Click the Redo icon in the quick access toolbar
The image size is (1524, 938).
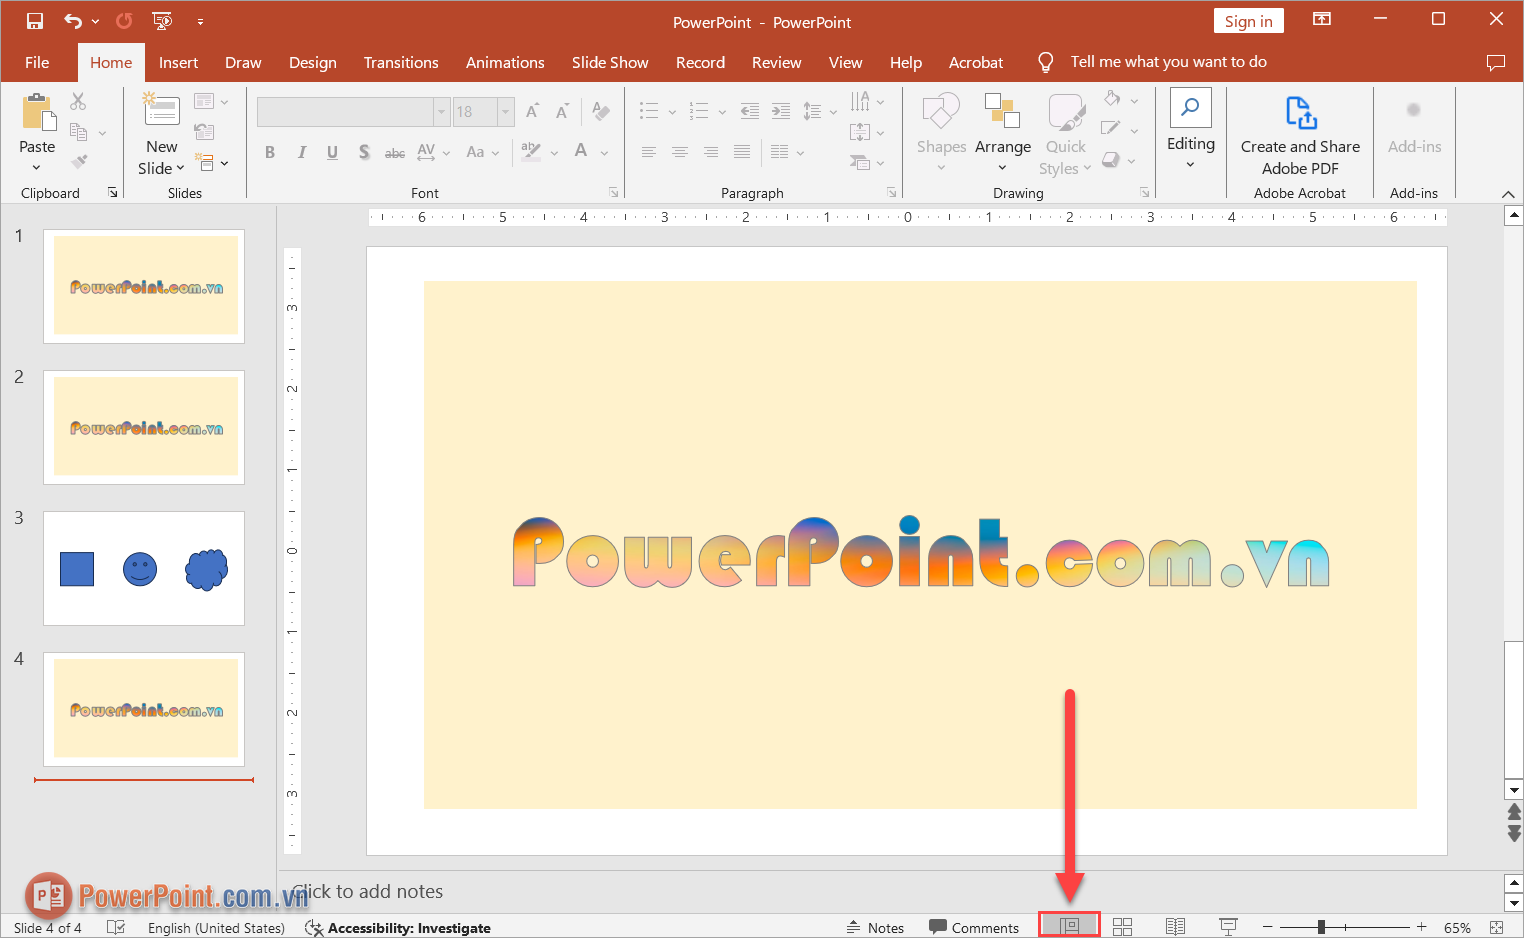[124, 21]
